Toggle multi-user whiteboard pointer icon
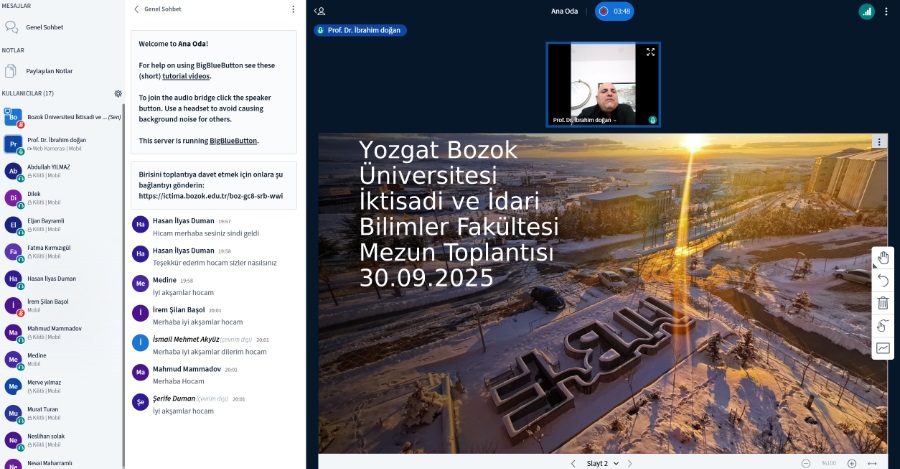Image resolution: width=900 pixels, height=469 pixels. click(883, 326)
